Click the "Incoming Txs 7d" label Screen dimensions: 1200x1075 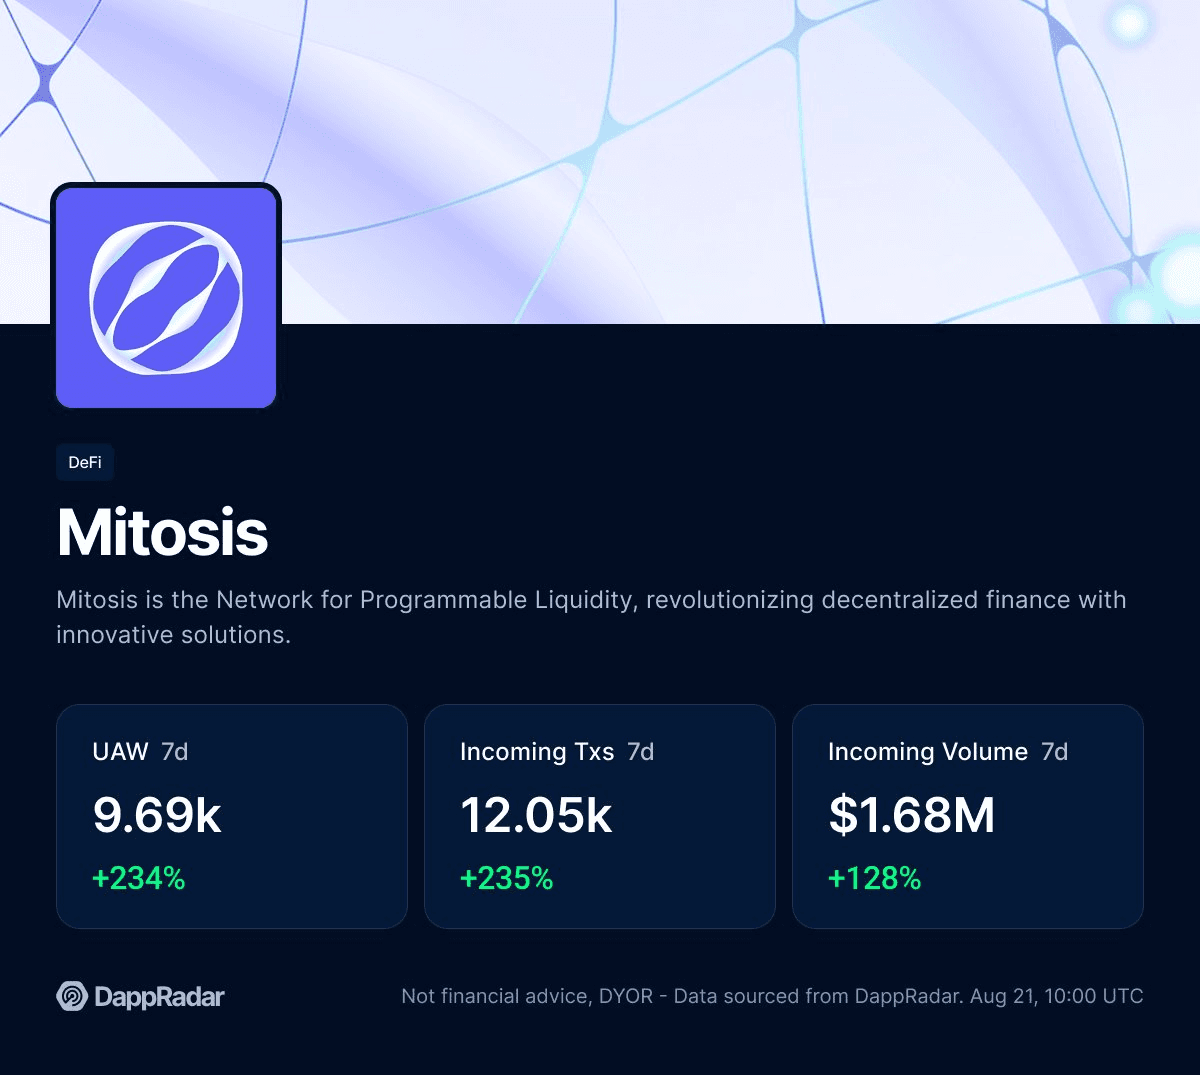click(557, 752)
